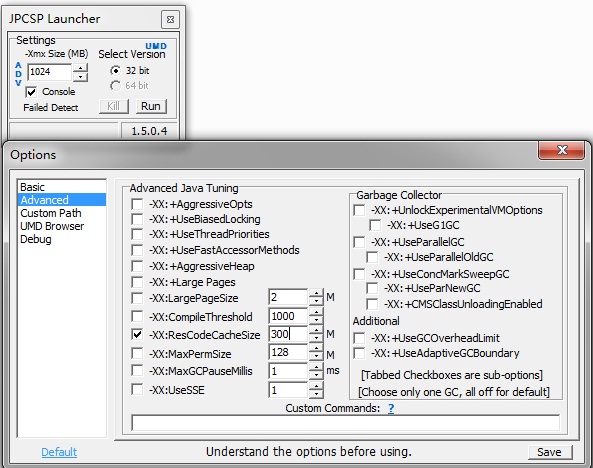Select Advanced in the Options category list
593x468 pixels.
(62, 200)
